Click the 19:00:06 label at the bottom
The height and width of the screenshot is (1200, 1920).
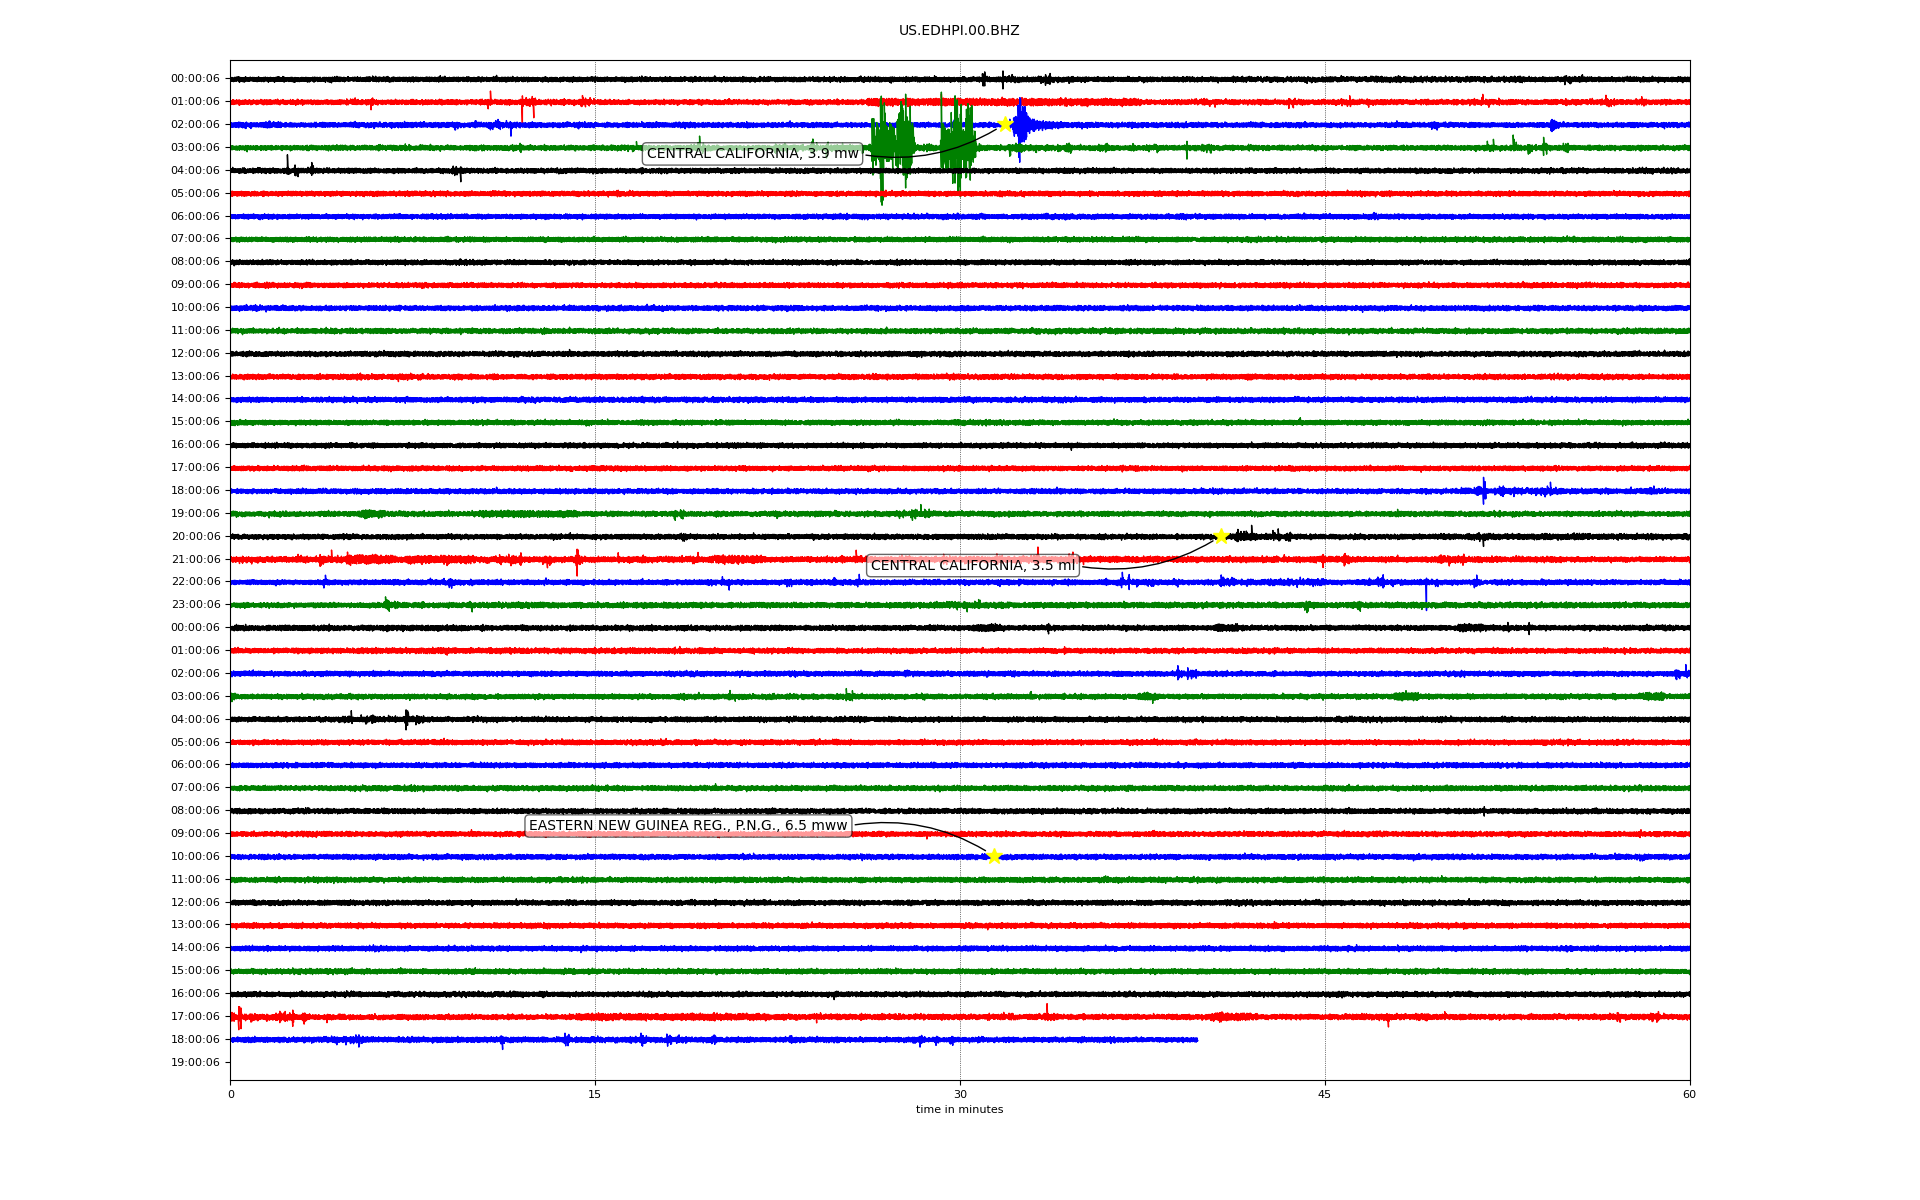click(x=195, y=1062)
